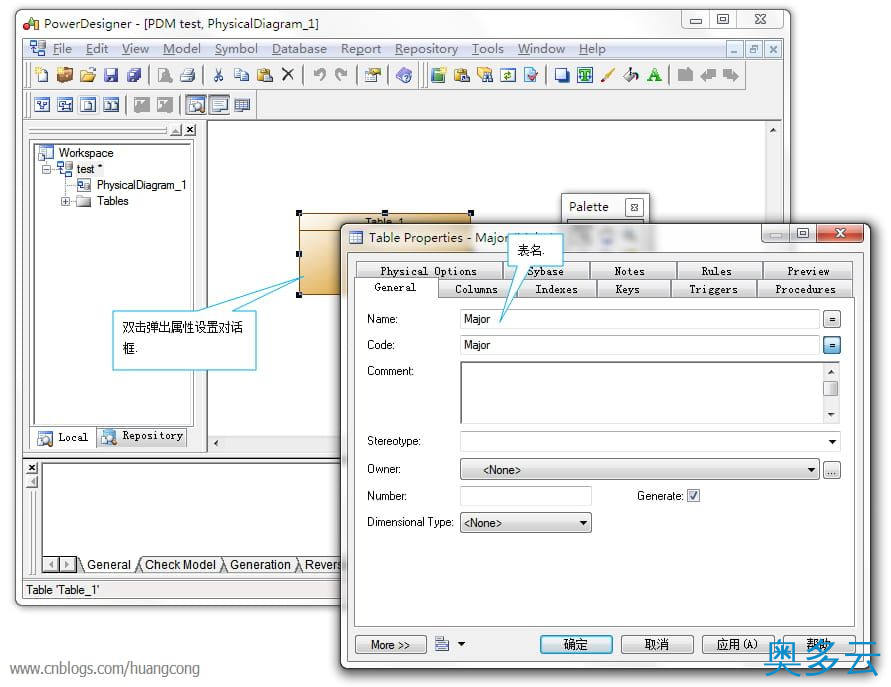Switch to the Keys tab

click(x=627, y=289)
